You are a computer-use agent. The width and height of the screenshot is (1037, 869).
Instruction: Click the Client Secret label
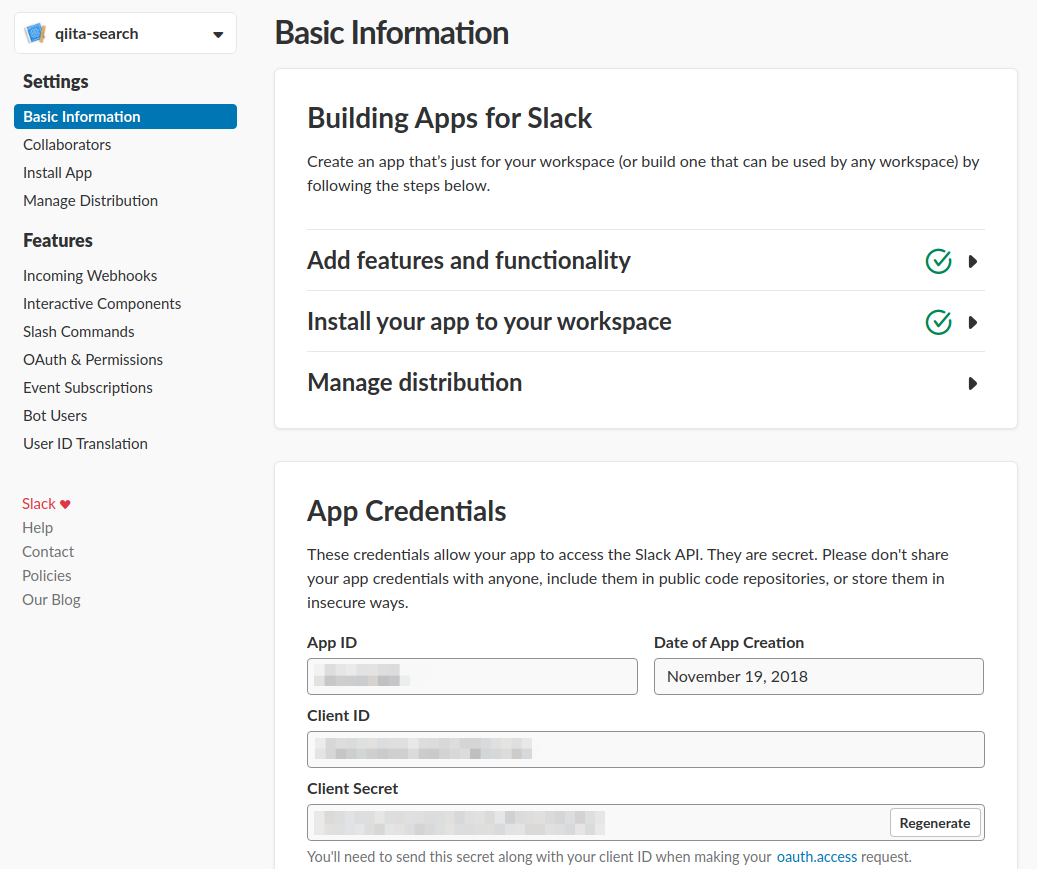353,789
